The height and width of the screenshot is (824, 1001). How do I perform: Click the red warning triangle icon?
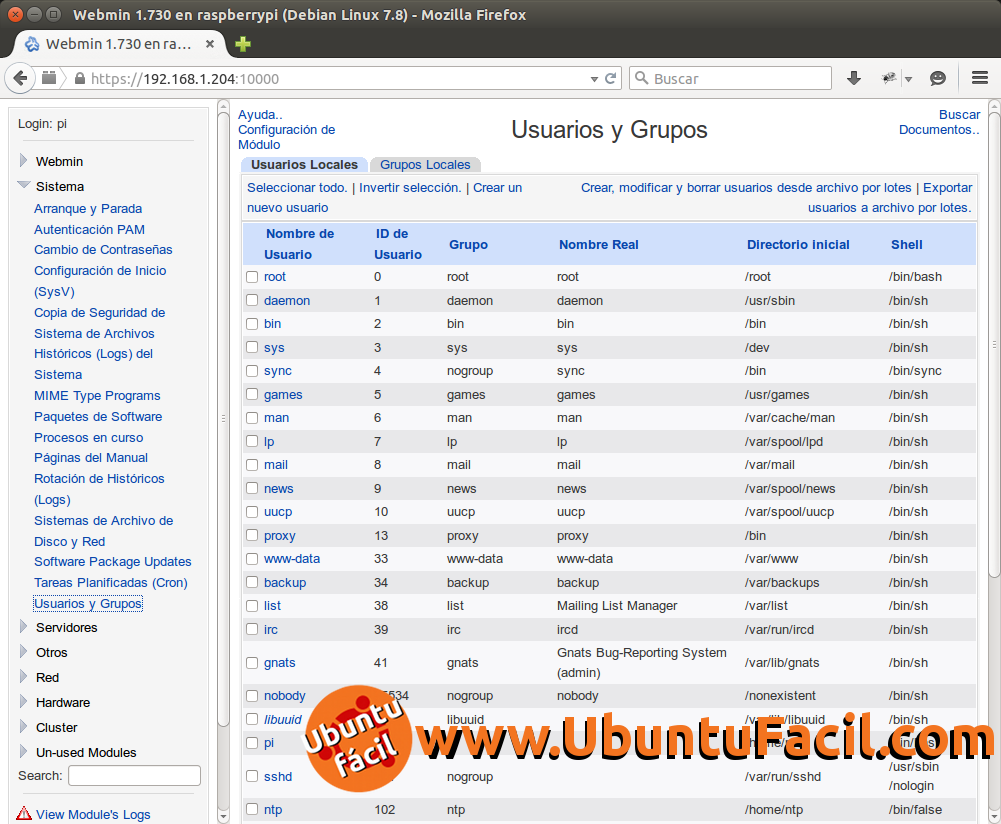click(24, 813)
